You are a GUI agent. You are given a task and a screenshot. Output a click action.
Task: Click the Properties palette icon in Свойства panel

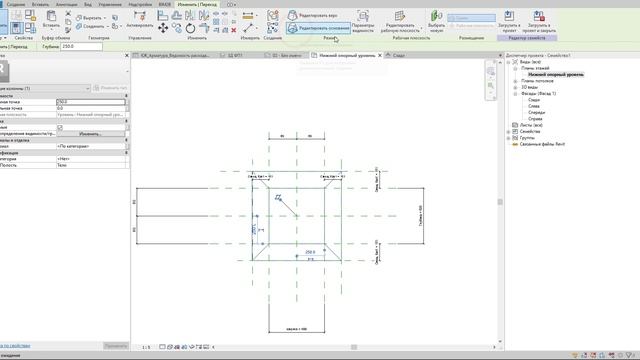point(16,28)
